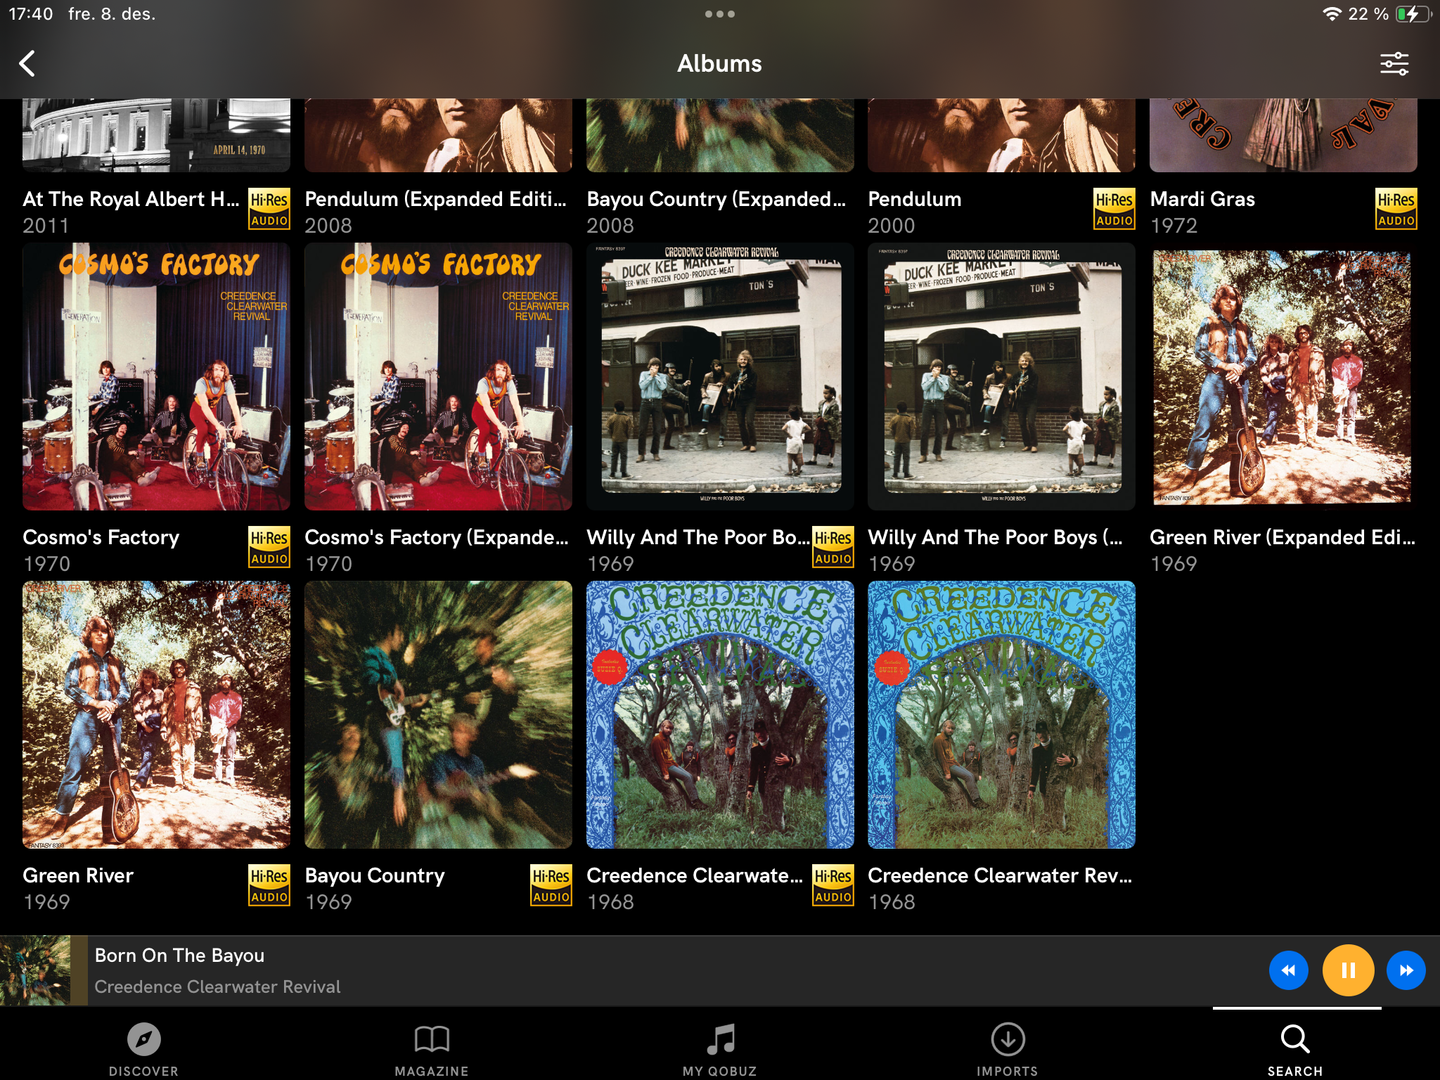Tap Hi-Res Audio badge beside Pendulum 2000
This screenshot has height=1080, width=1440.
[1114, 210]
